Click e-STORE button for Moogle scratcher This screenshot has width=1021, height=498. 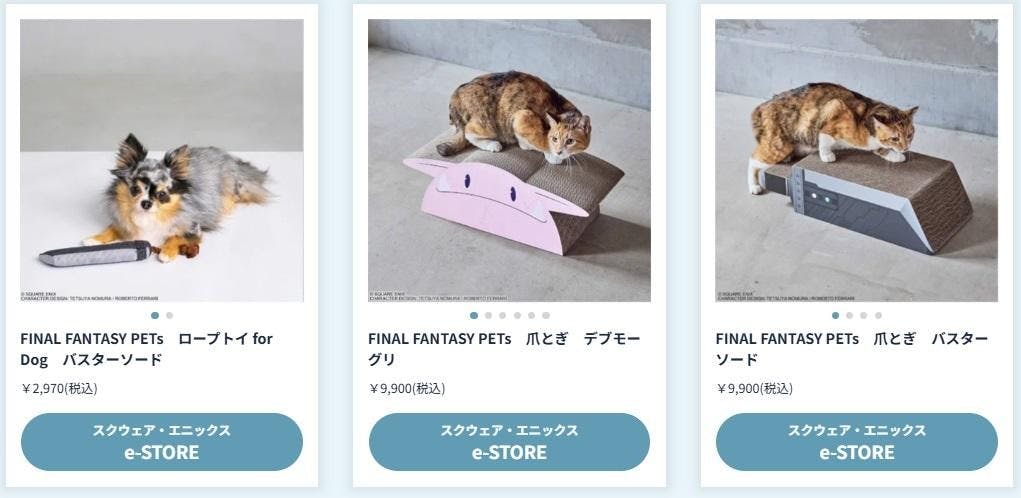(x=509, y=442)
